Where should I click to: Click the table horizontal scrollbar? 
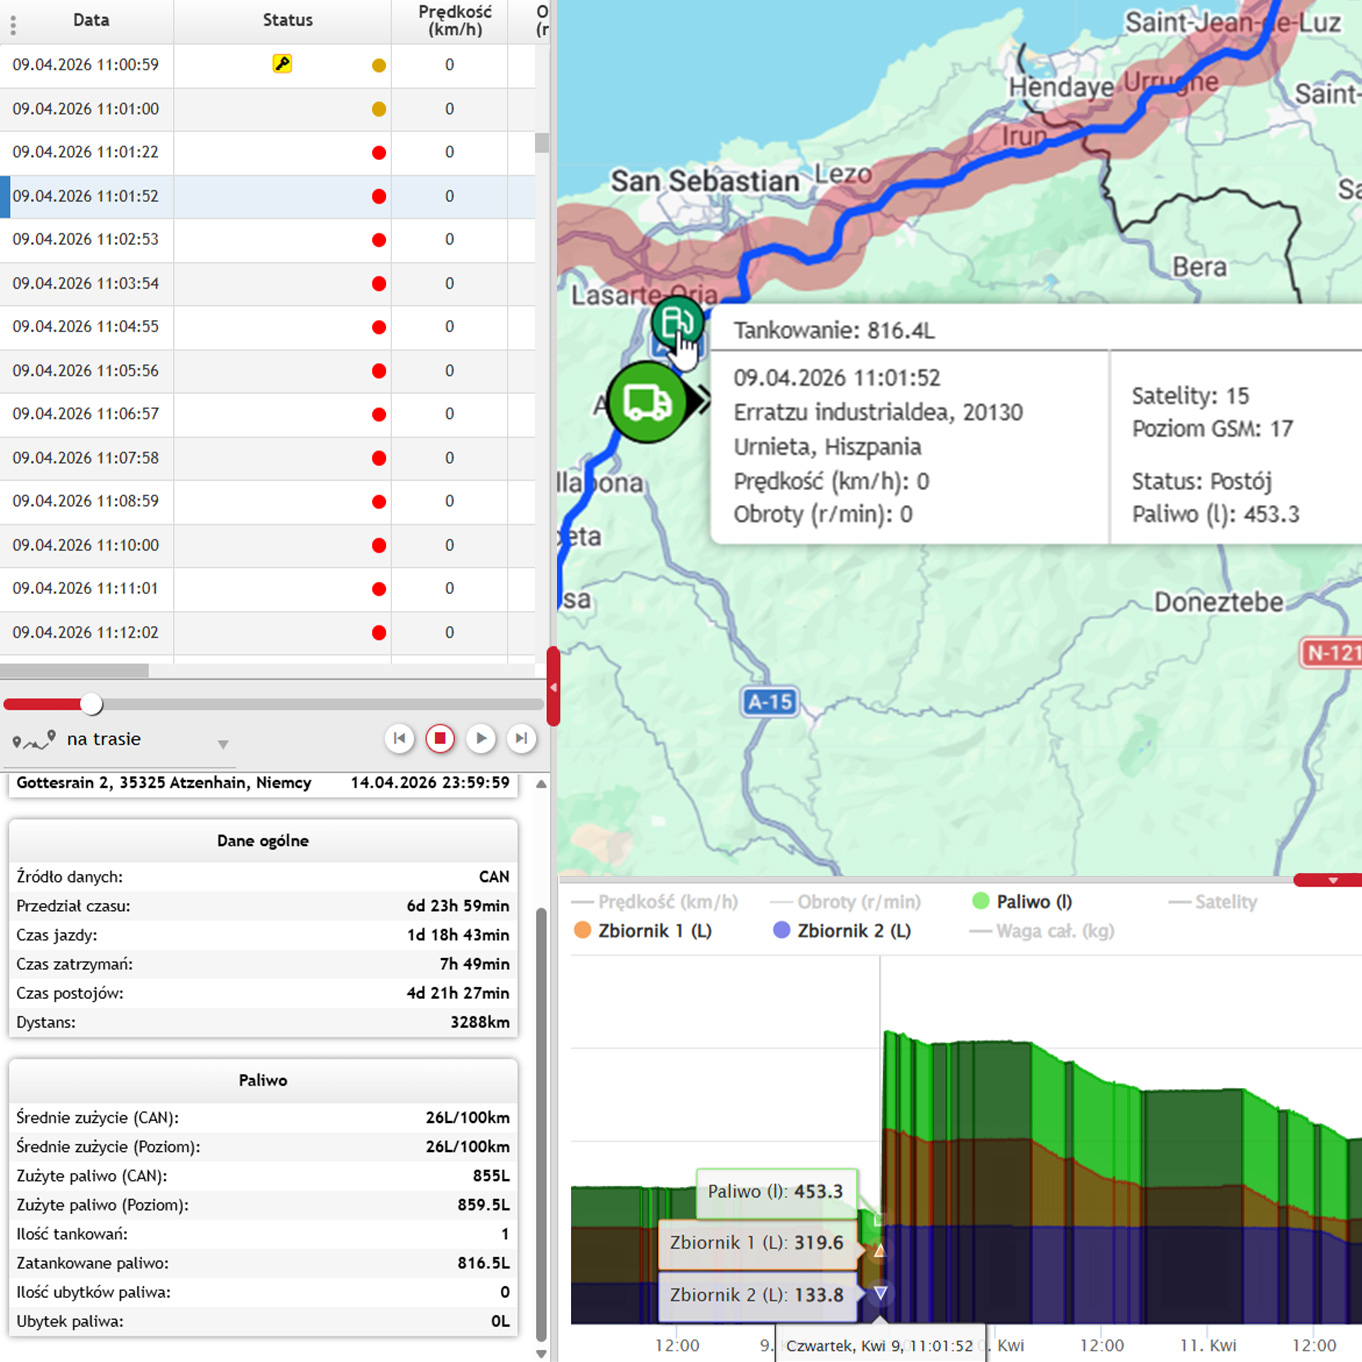pyautogui.click(x=74, y=671)
